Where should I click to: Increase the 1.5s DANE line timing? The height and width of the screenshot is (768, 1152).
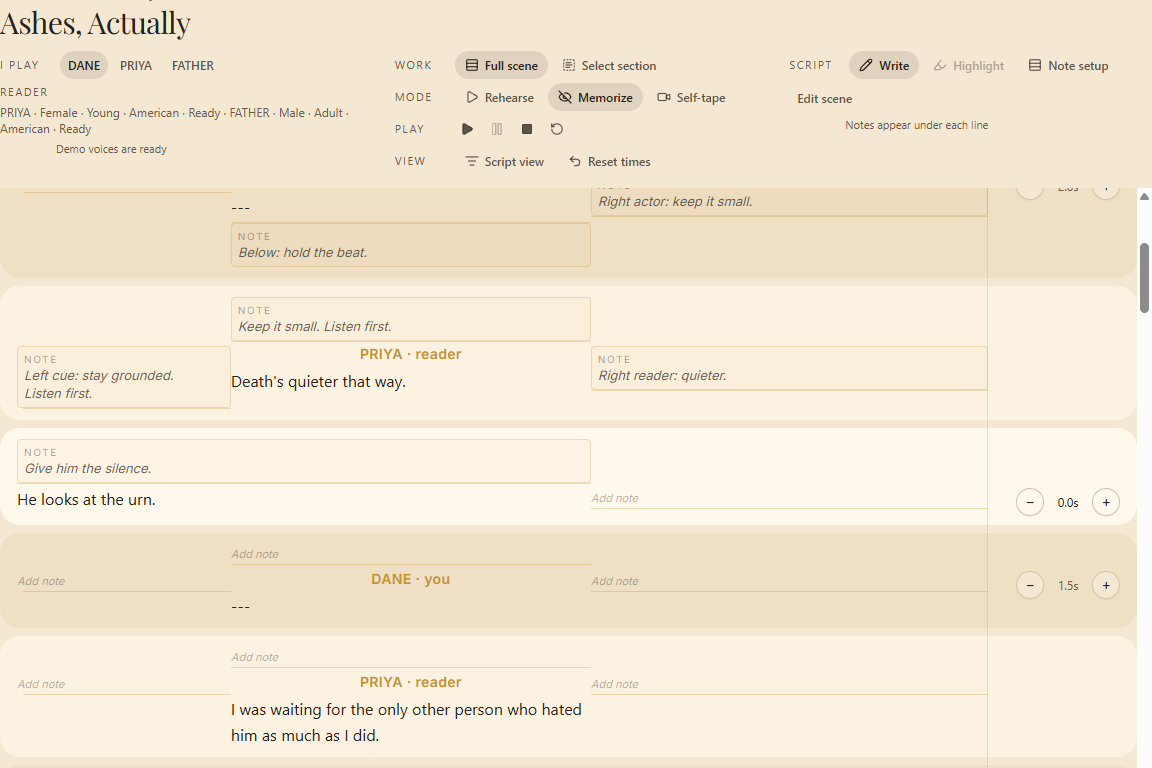[1106, 586]
